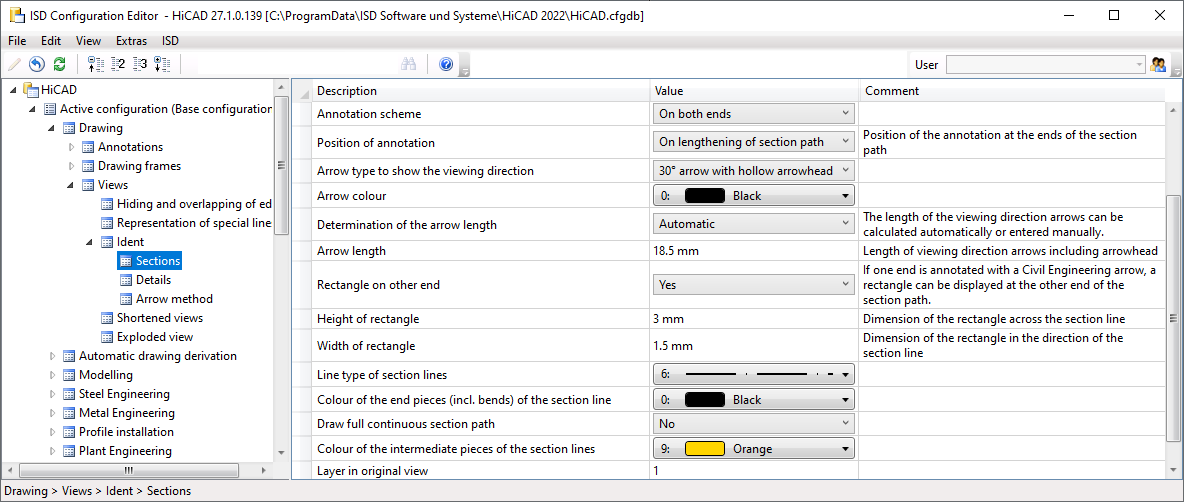Expand all tree levels icon

point(162,64)
